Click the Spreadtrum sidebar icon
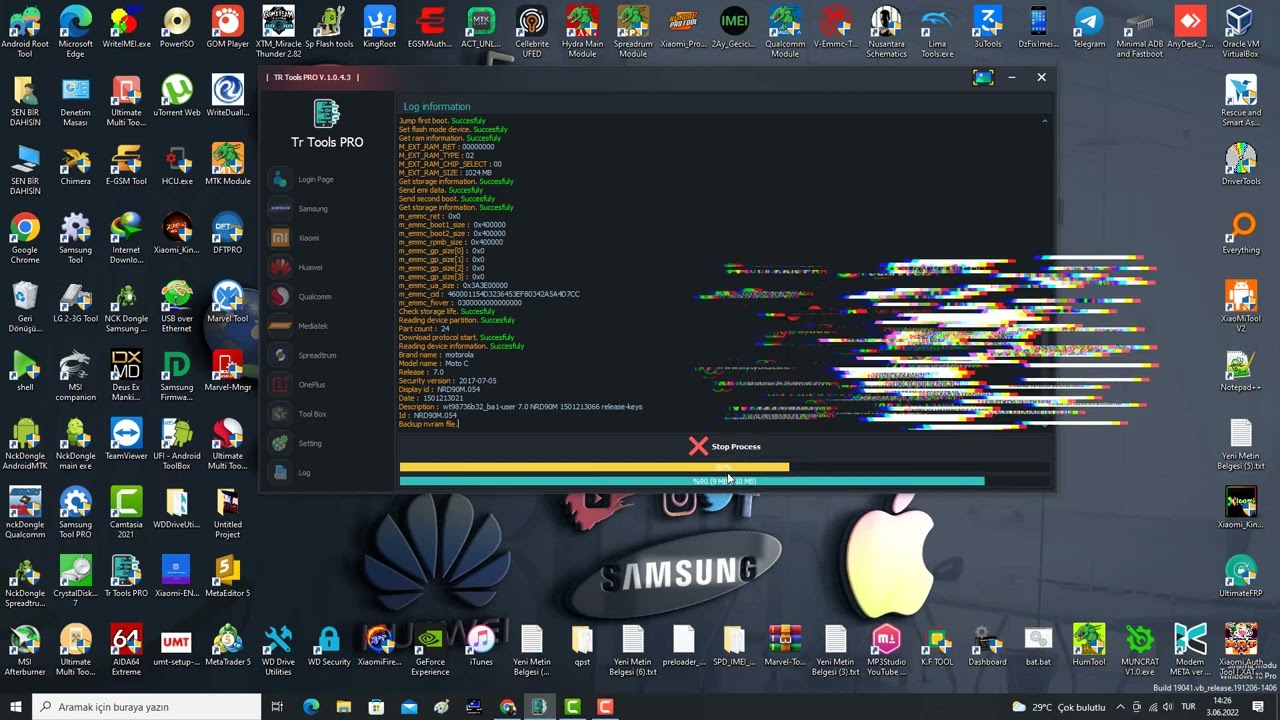The height and width of the screenshot is (720, 1280). (280, 355)
